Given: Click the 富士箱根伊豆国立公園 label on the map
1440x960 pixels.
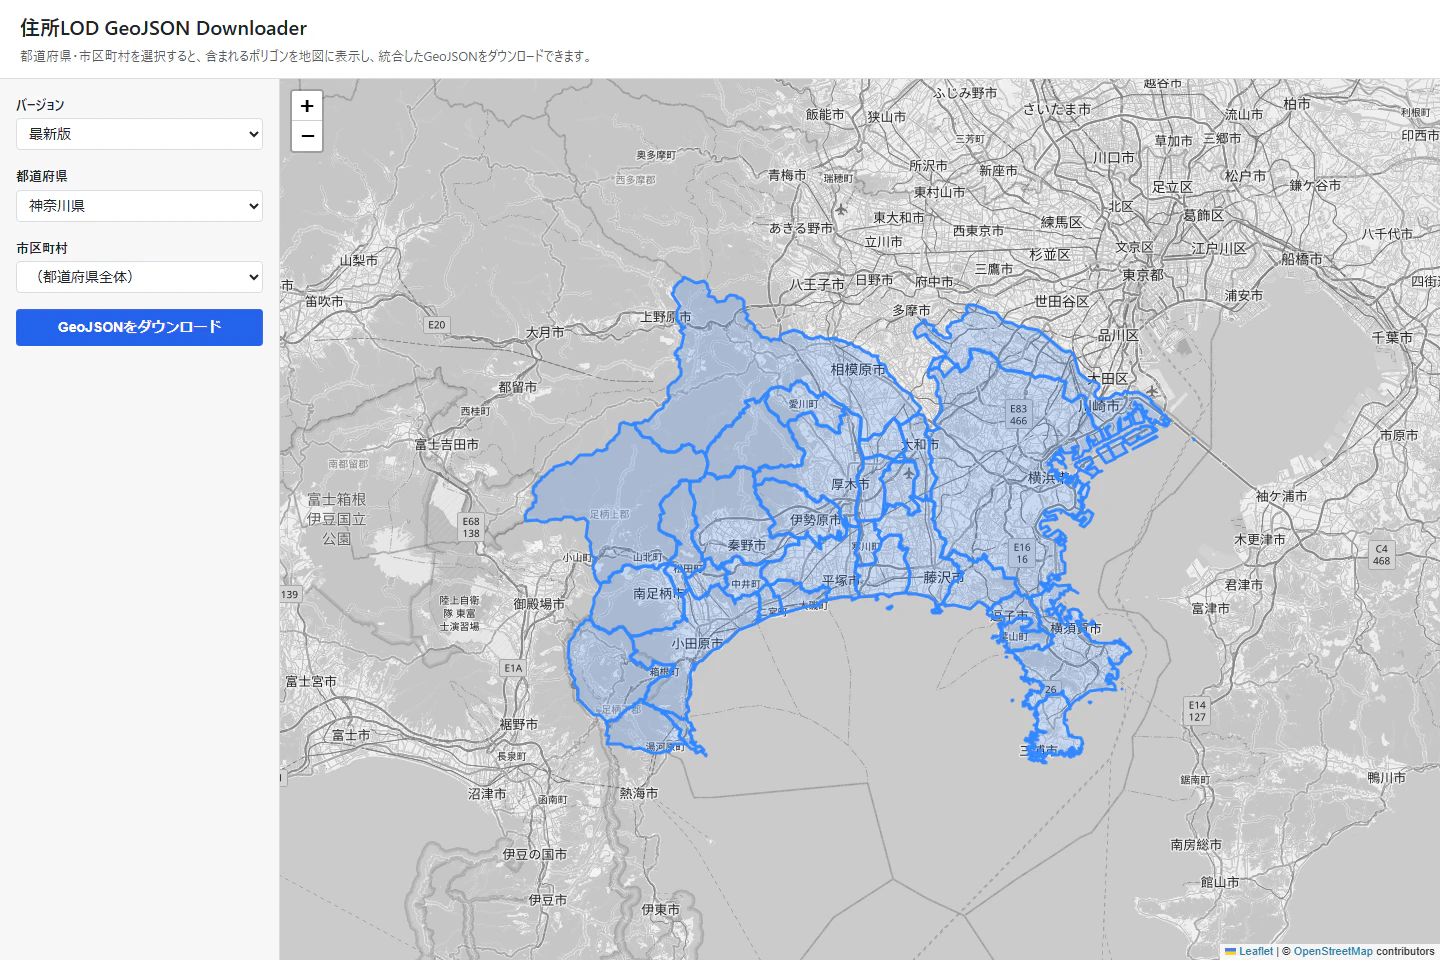Looking at the screenshot, I should pyautogui.click(x=337, y=519).
